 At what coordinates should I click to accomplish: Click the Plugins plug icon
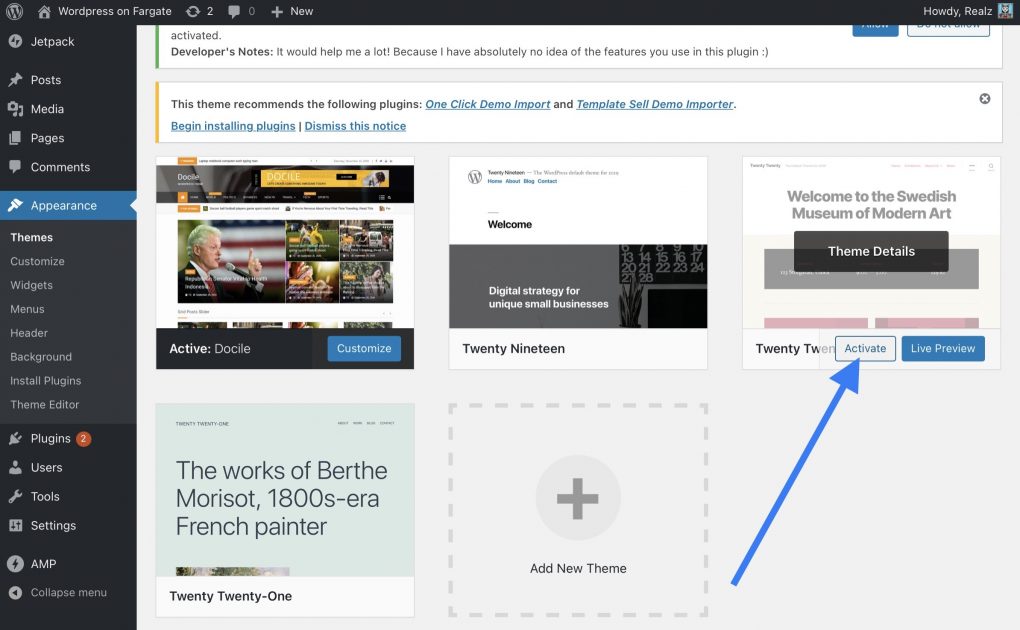point(16,438)
